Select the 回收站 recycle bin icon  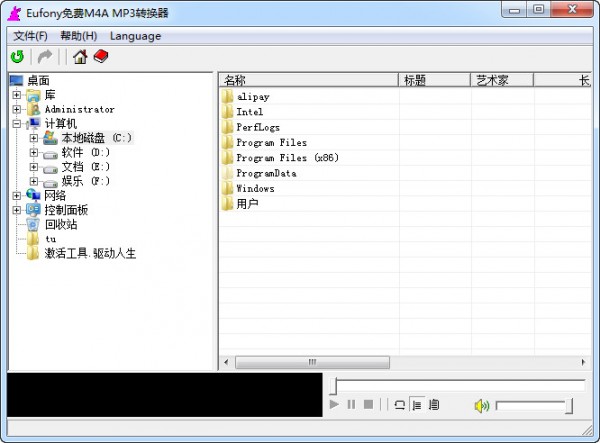(33, 225)
